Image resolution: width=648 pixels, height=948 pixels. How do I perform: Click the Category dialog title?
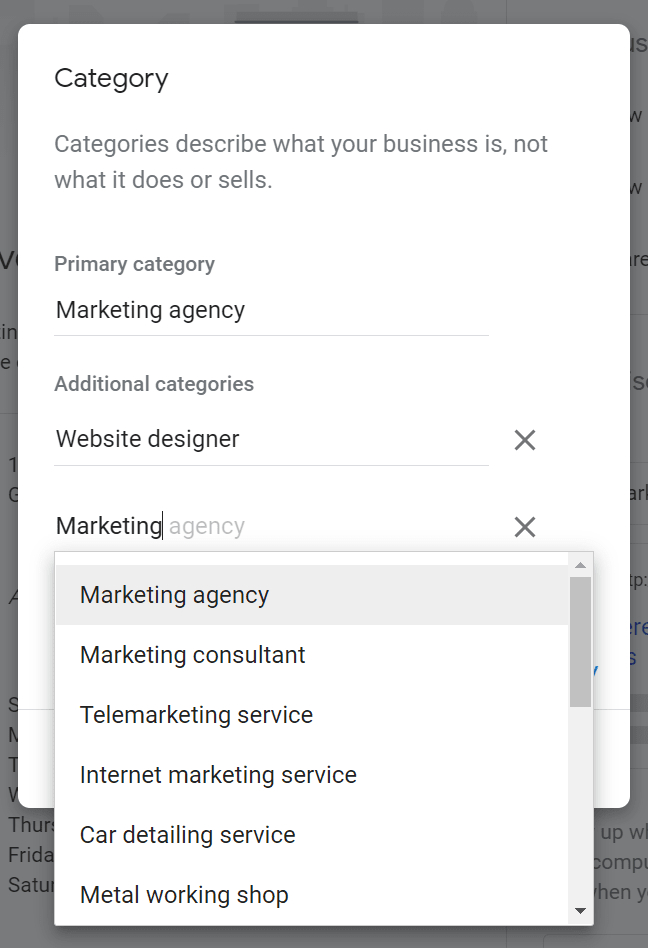tap(111, 79)
